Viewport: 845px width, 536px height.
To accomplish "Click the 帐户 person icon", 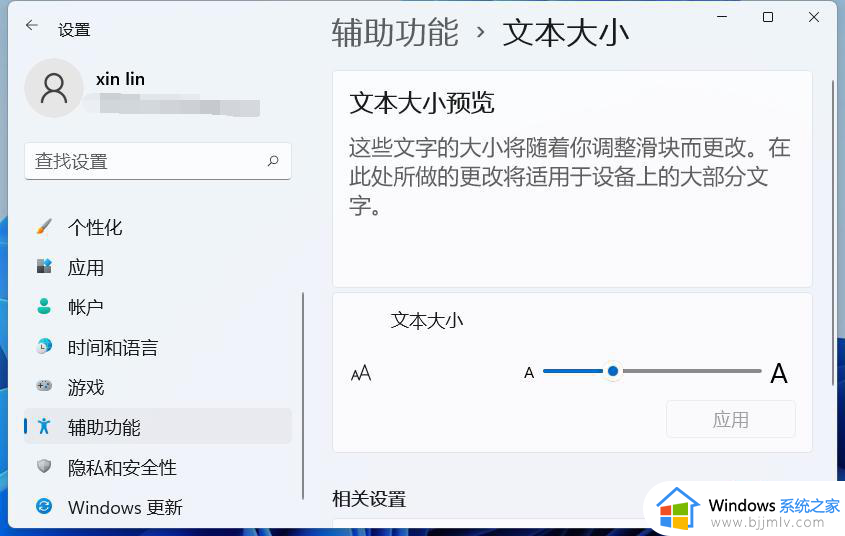I will click(x=44, y=306).
